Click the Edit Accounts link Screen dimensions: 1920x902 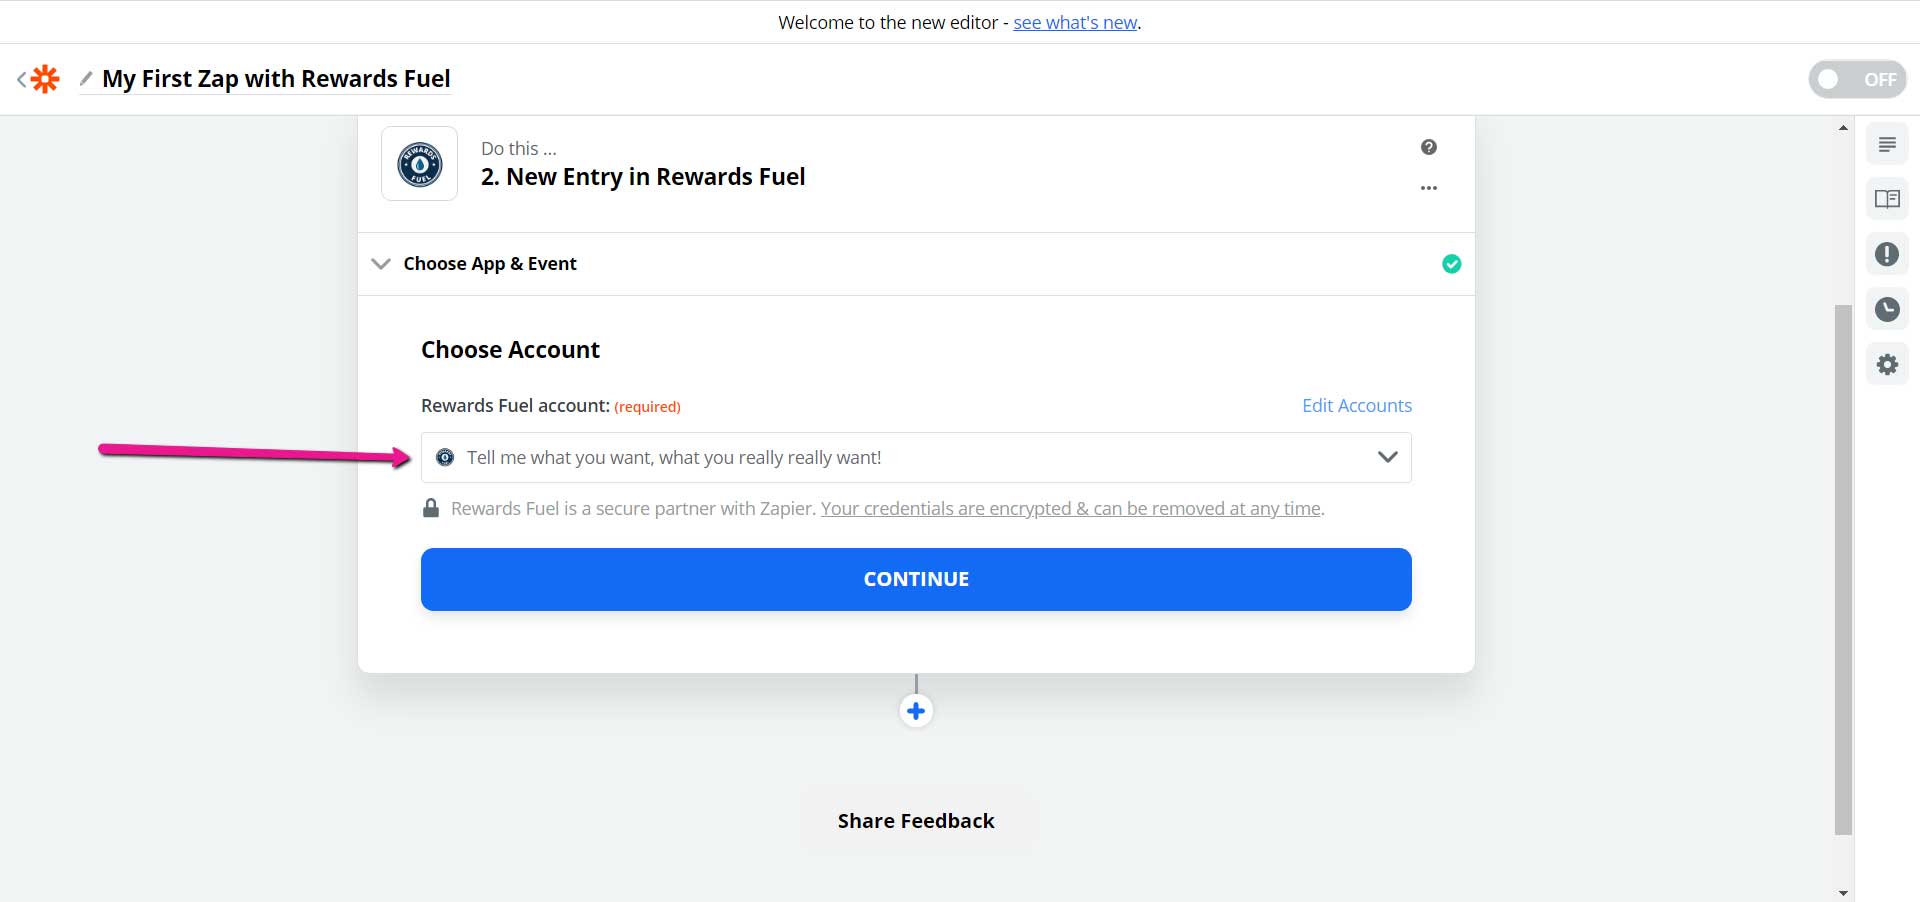[1357, 405]
